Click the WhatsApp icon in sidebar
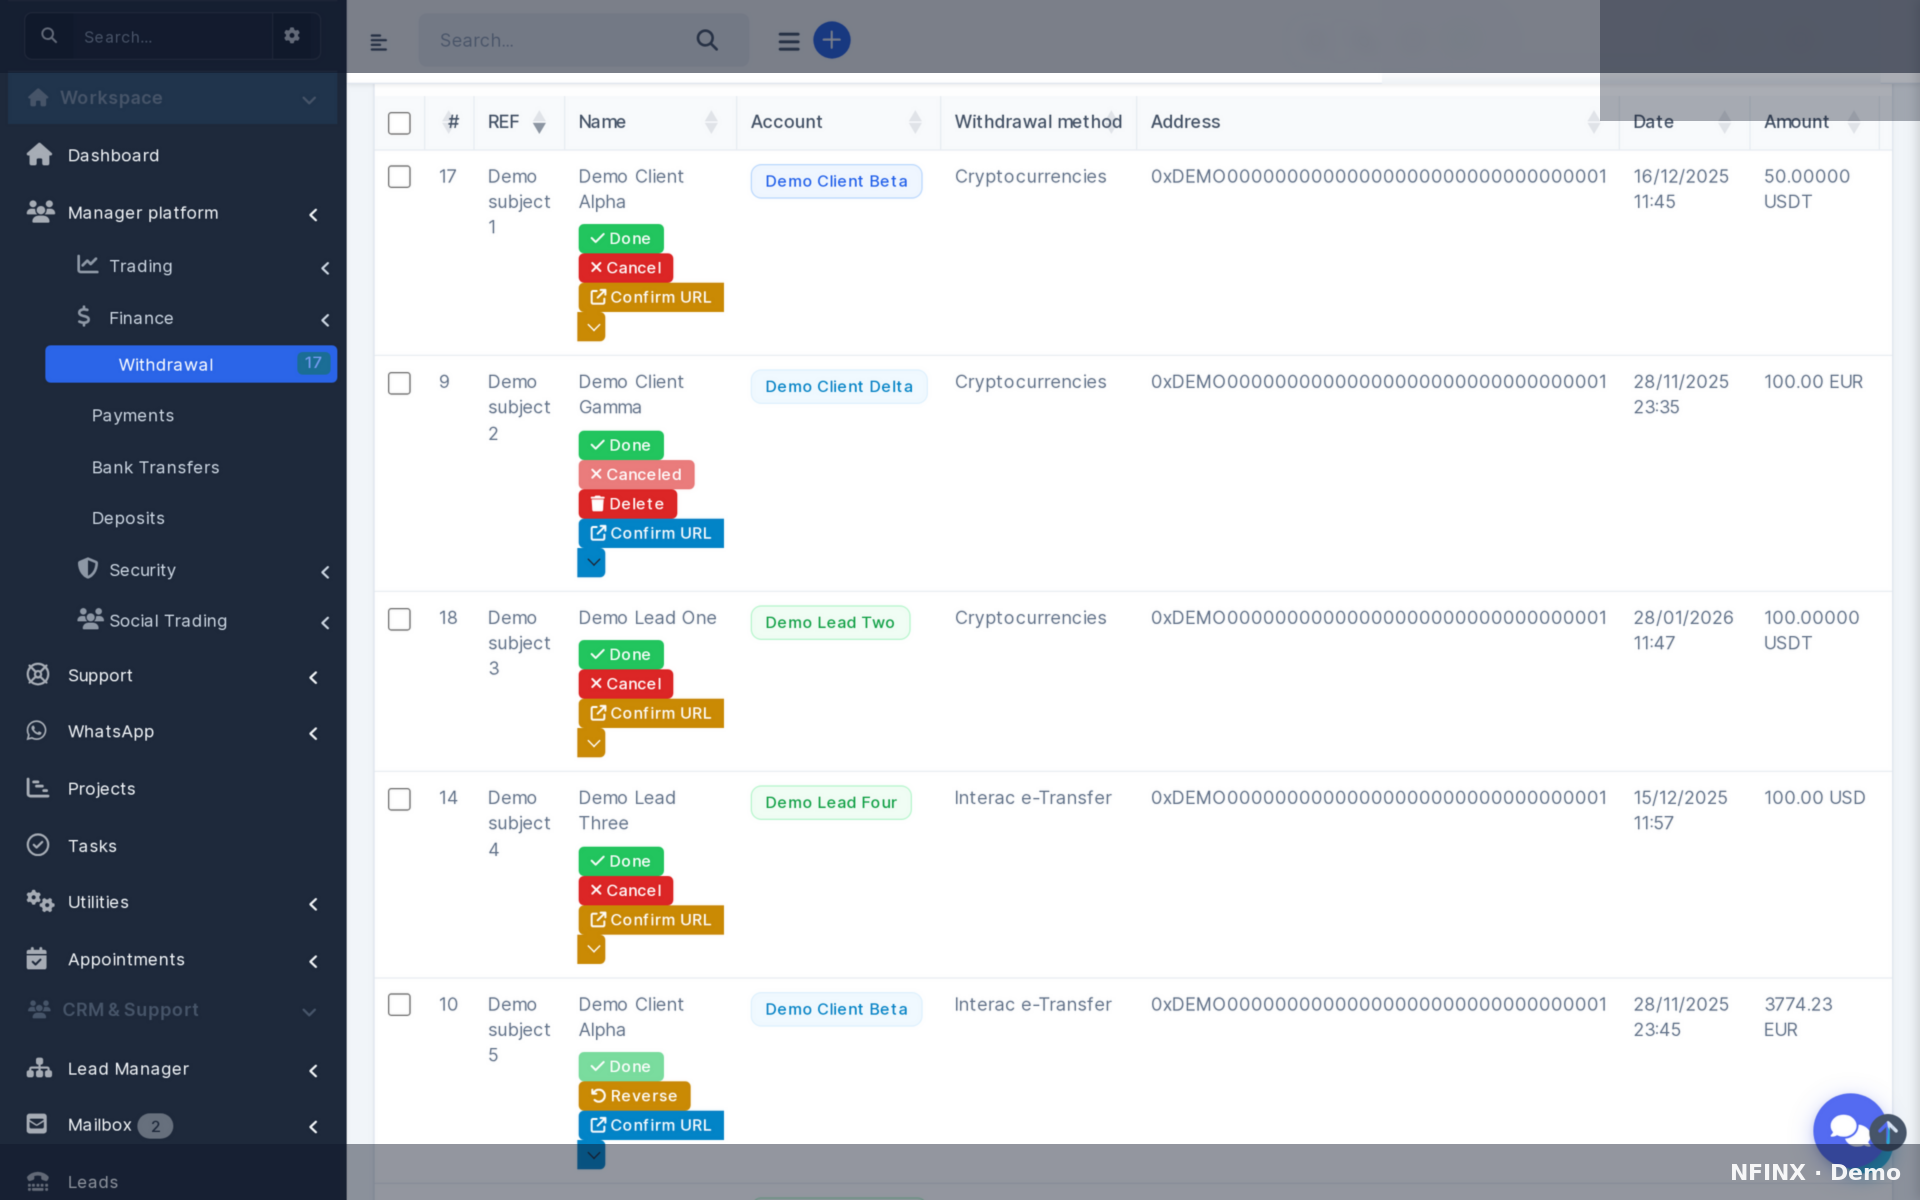Image resolution: width=1920 pixels, height=1200 pixels. click(x=37, y=731)
